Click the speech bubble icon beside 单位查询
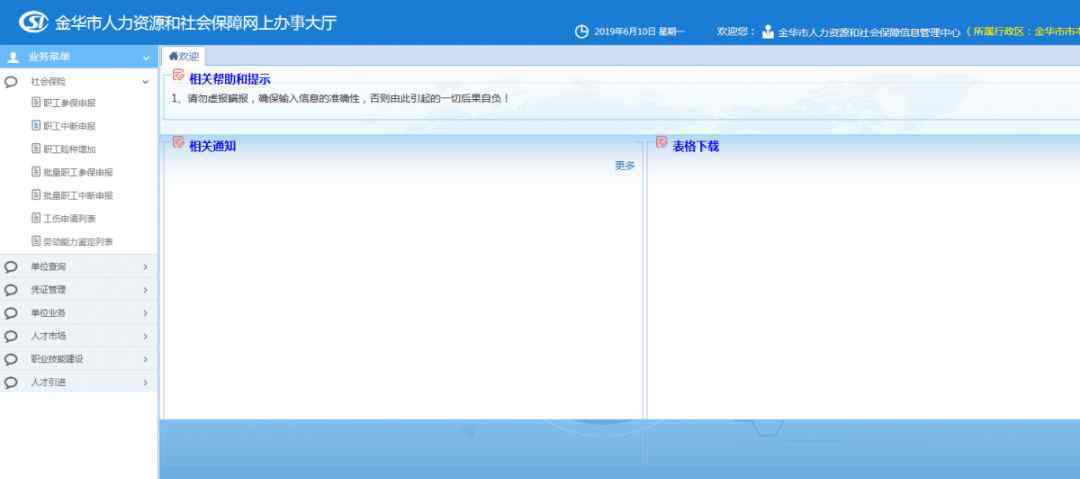1080x479 pixels. point(11,267)
